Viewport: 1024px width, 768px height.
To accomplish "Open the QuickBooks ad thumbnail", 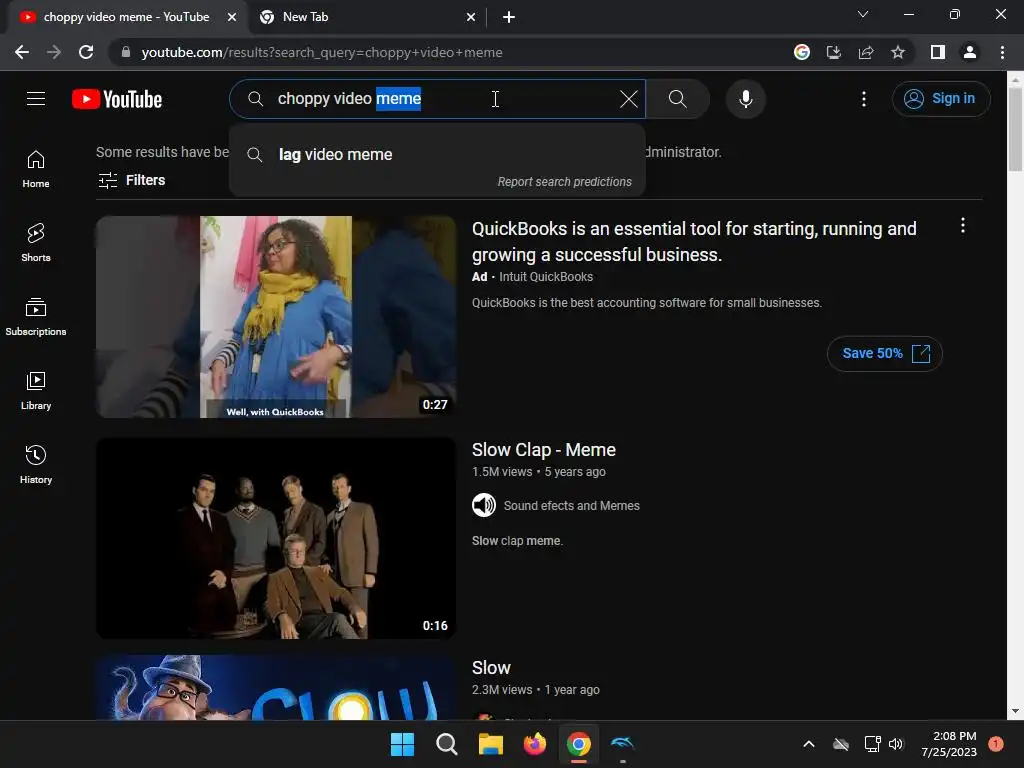I will pos(276,317).
